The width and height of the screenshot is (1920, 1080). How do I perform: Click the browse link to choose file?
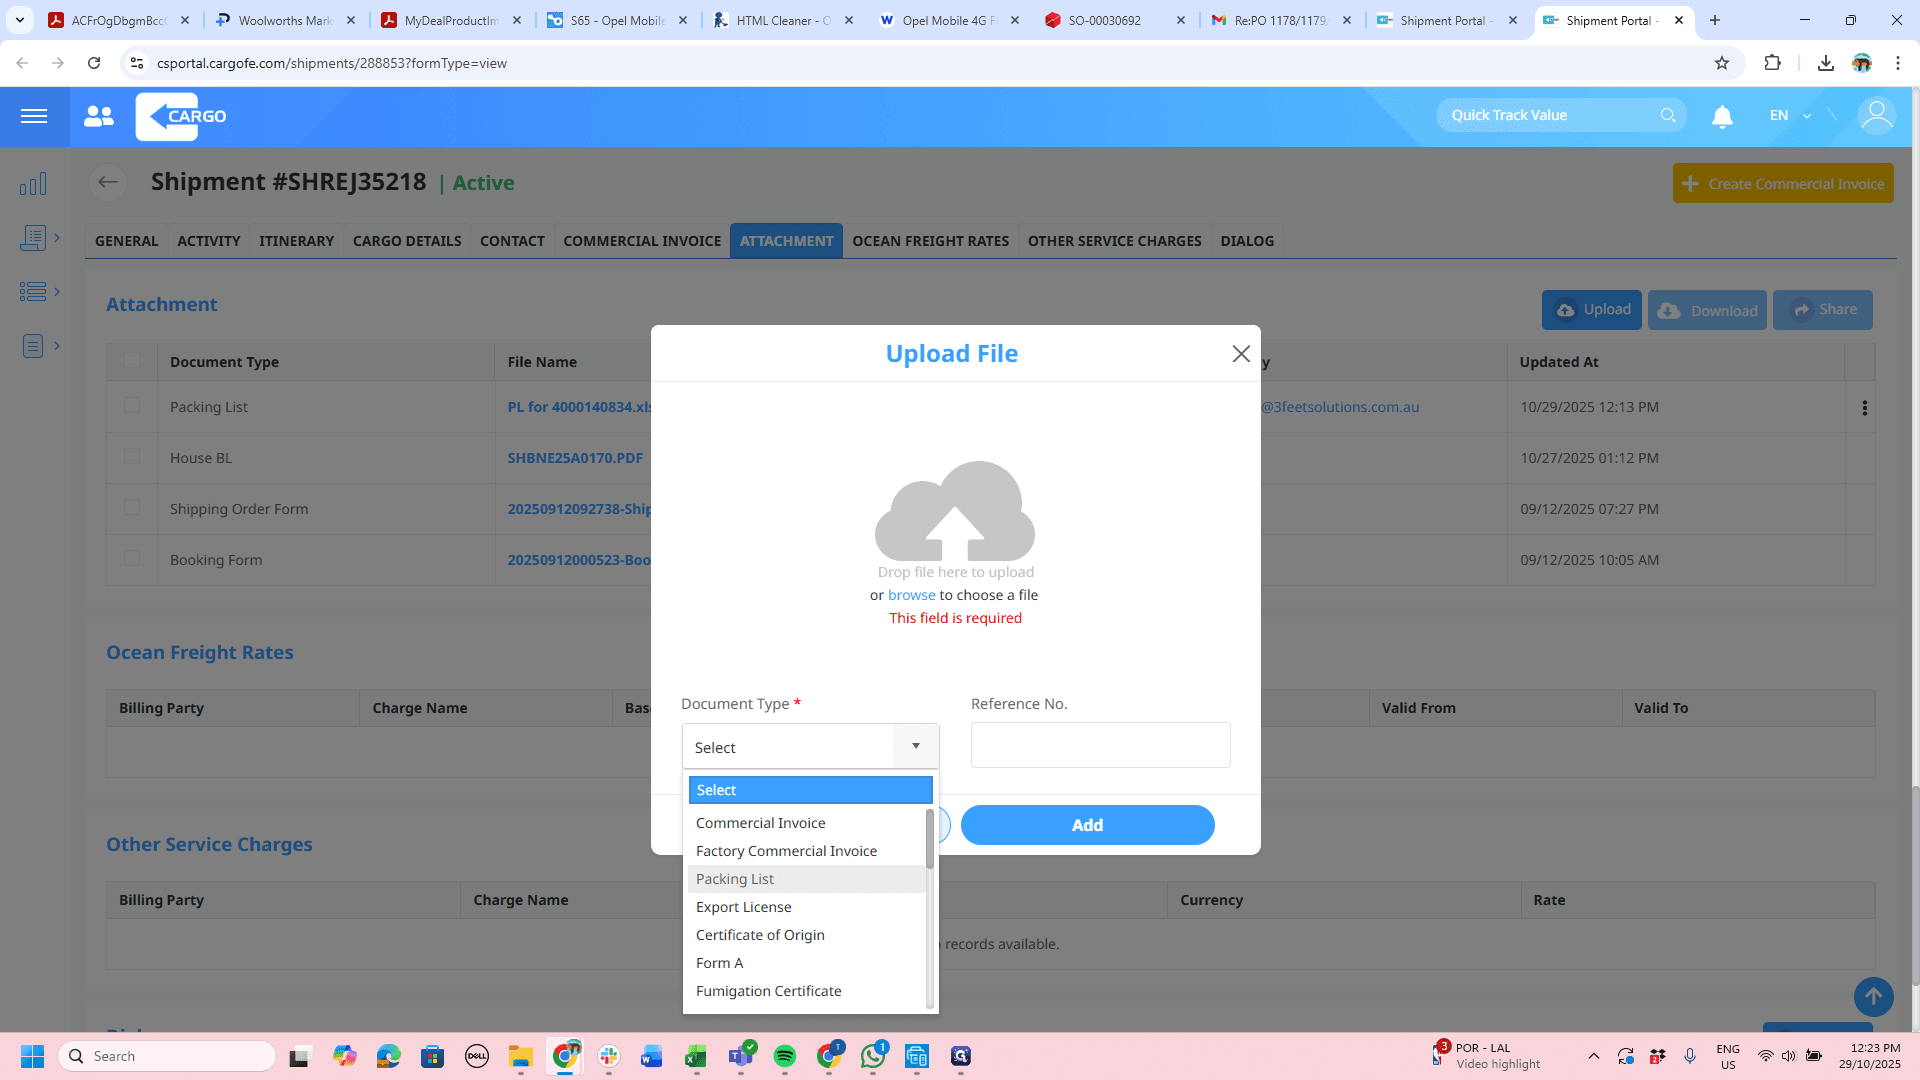pos(911,595)
